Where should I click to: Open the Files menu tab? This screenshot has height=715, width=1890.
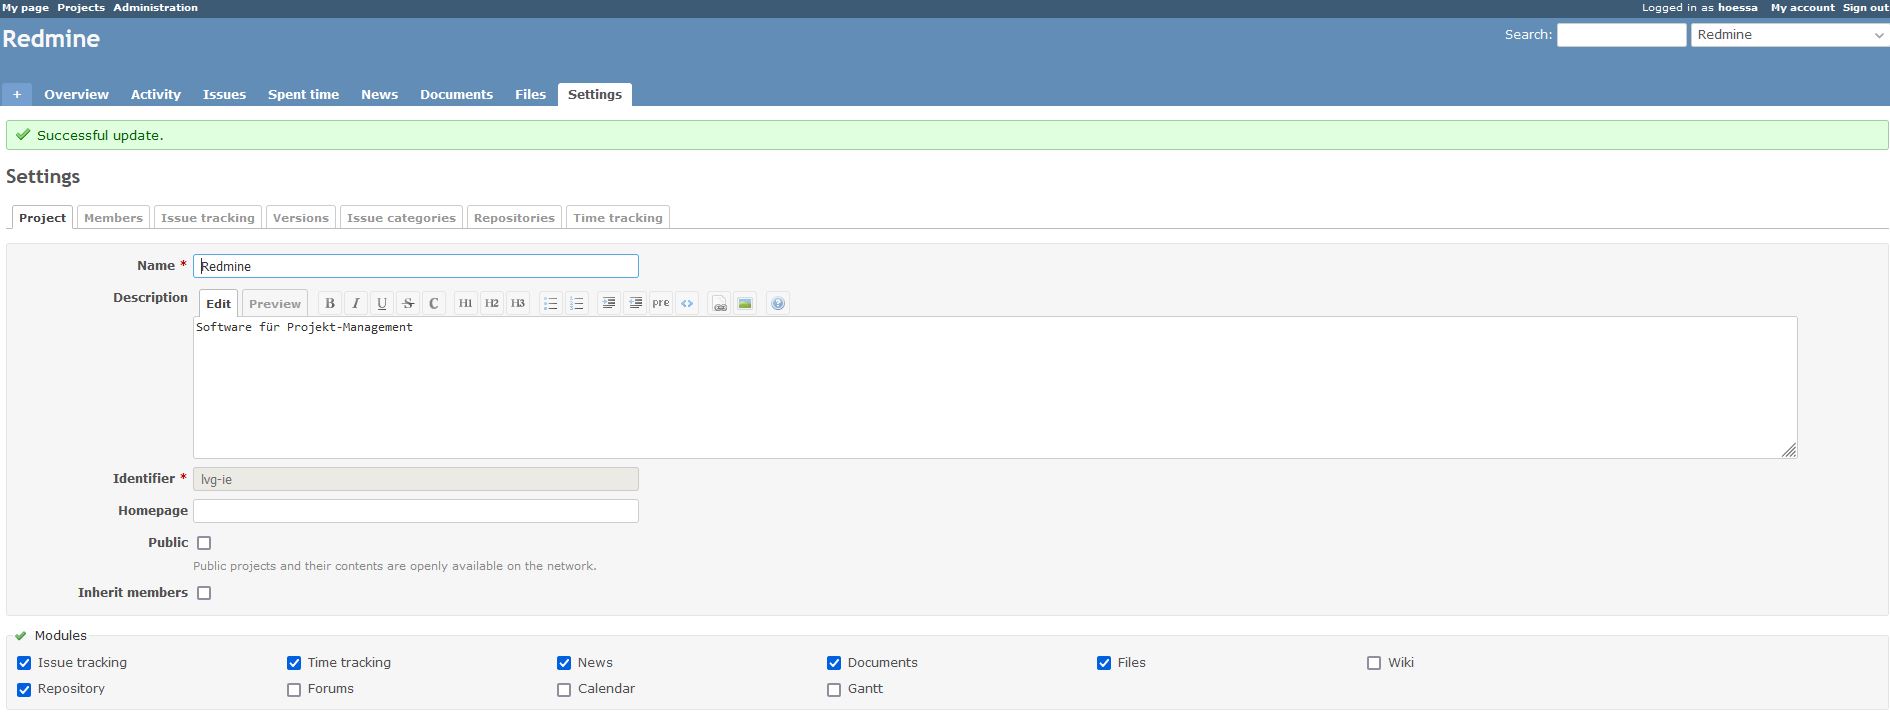530,94
